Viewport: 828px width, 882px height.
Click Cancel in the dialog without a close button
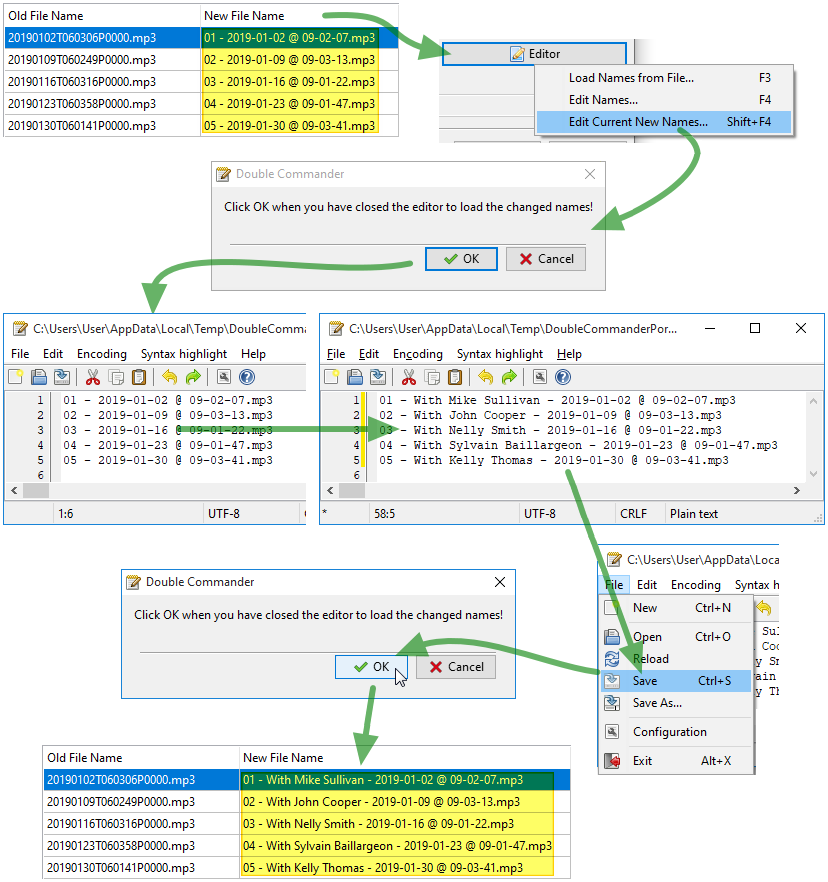[x=546, y=259]
